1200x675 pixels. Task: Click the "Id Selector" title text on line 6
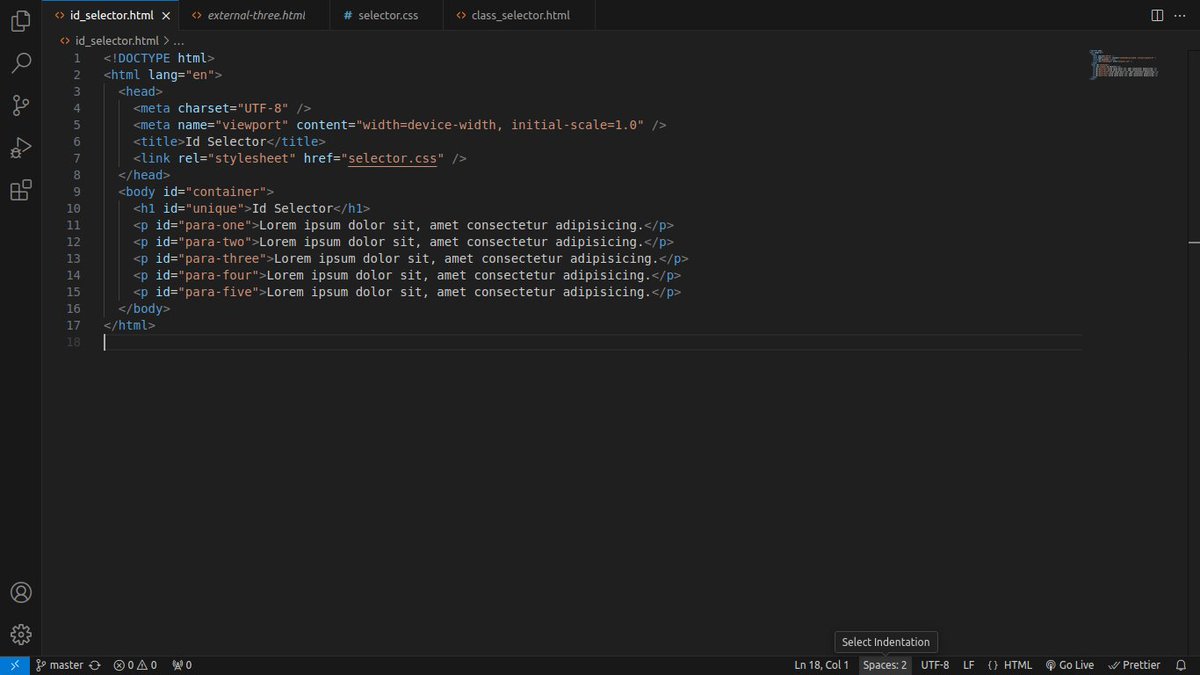click(226, 142)
